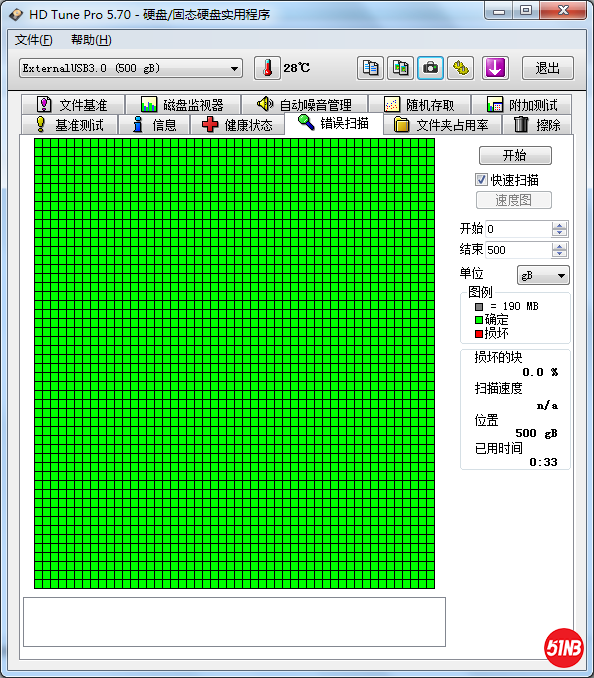Decrease the 开始 value with down arrow
Viewport: 594px width, 678px height.
559,233
